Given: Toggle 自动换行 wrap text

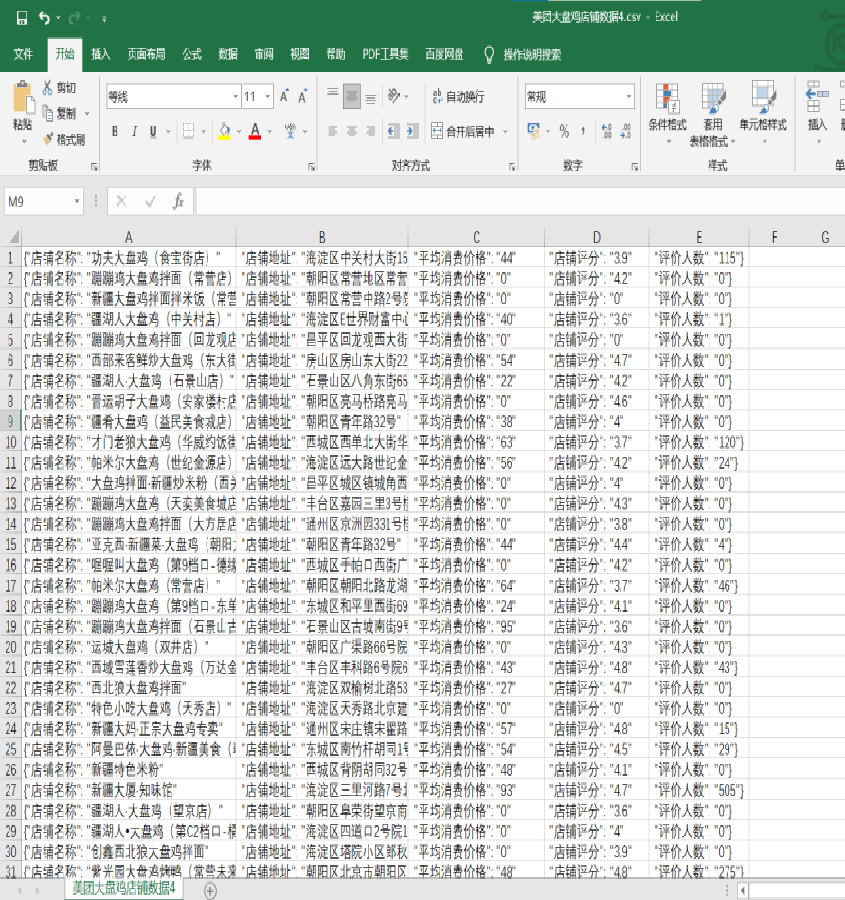Looking at the screenshot, I should 458,96.
